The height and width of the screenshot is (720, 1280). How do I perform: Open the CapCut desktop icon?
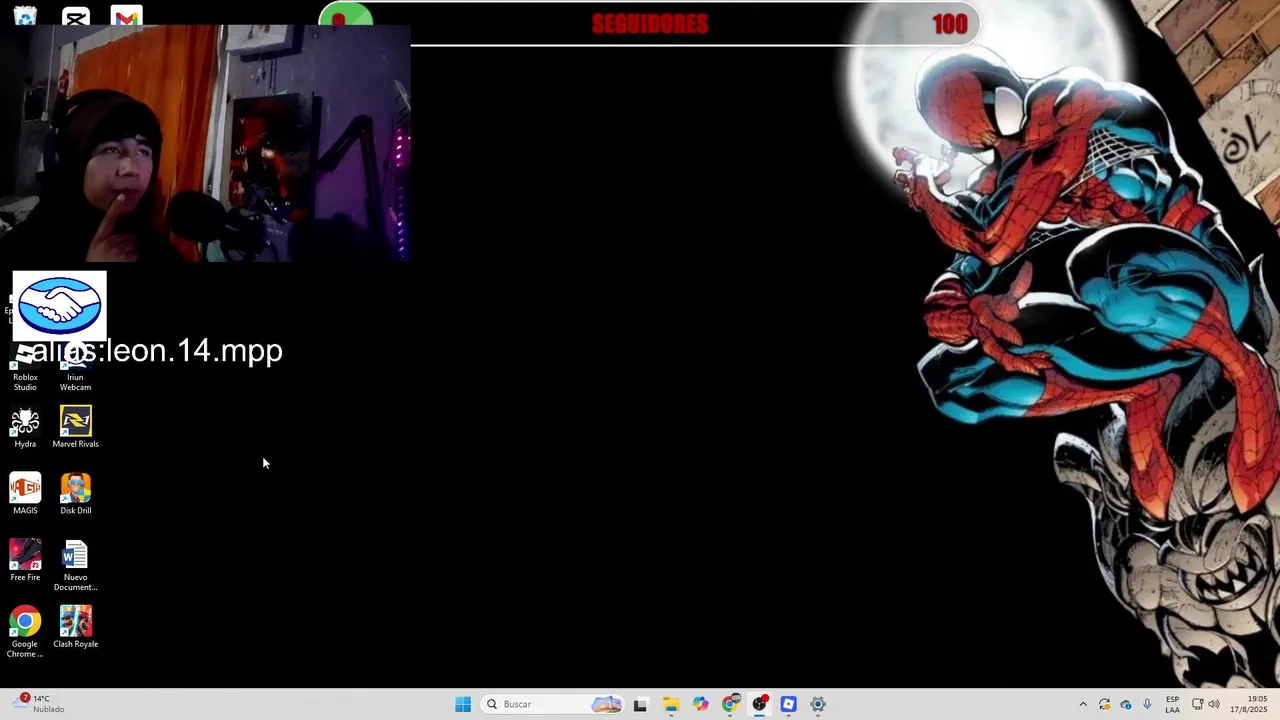point(75,14)
